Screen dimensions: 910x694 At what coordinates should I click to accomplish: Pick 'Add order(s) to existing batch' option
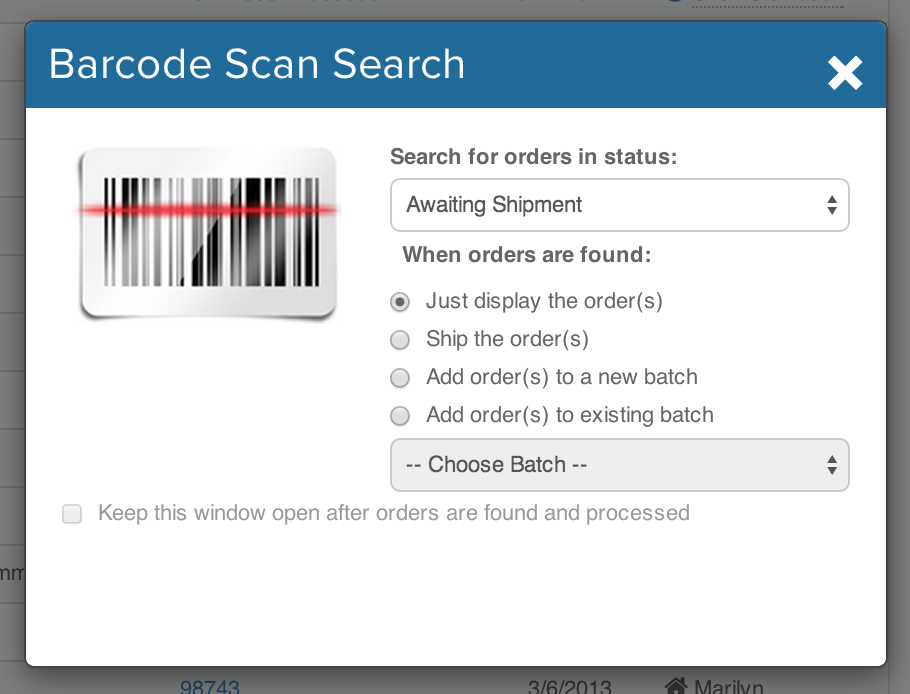[x=400, y=416]
